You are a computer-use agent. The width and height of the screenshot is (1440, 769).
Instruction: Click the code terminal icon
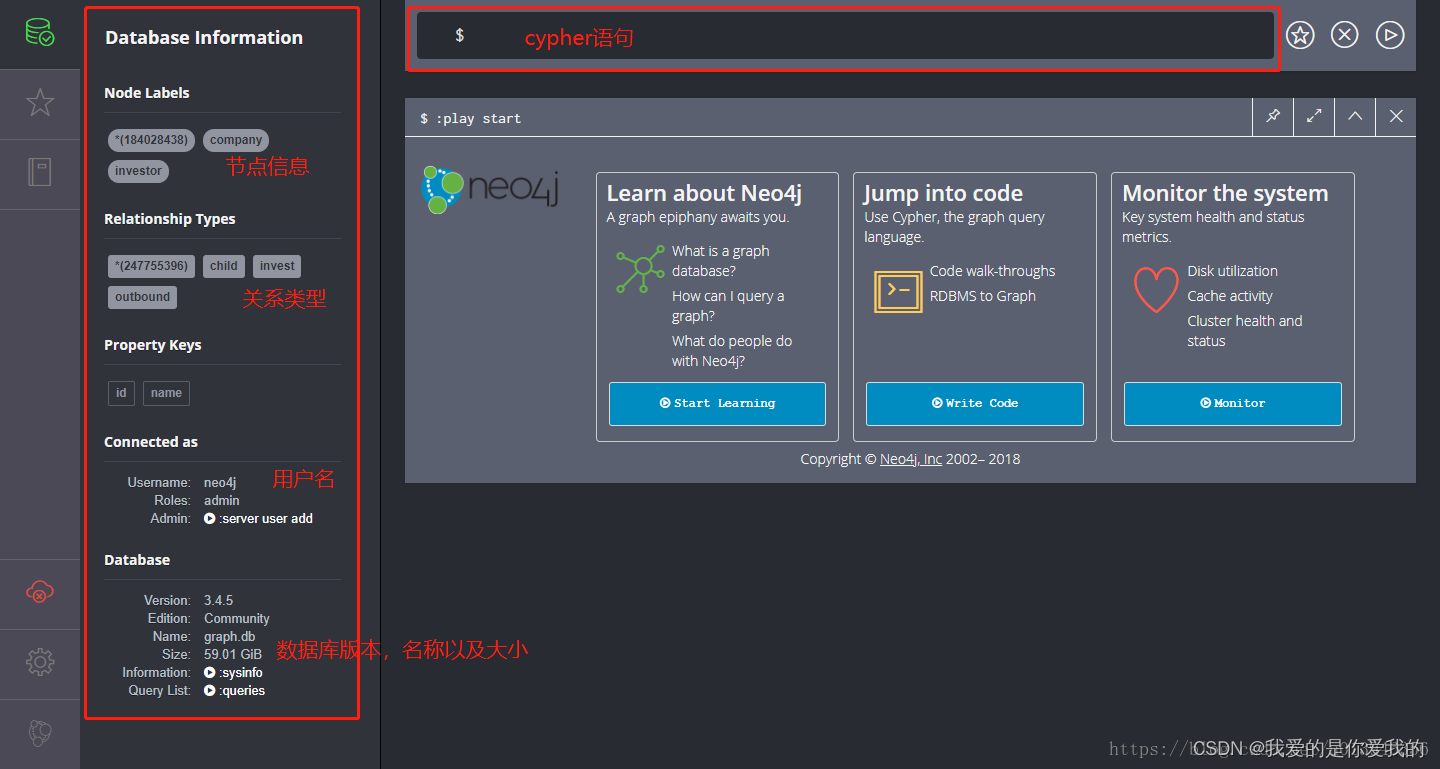click(x=898, y=291)
